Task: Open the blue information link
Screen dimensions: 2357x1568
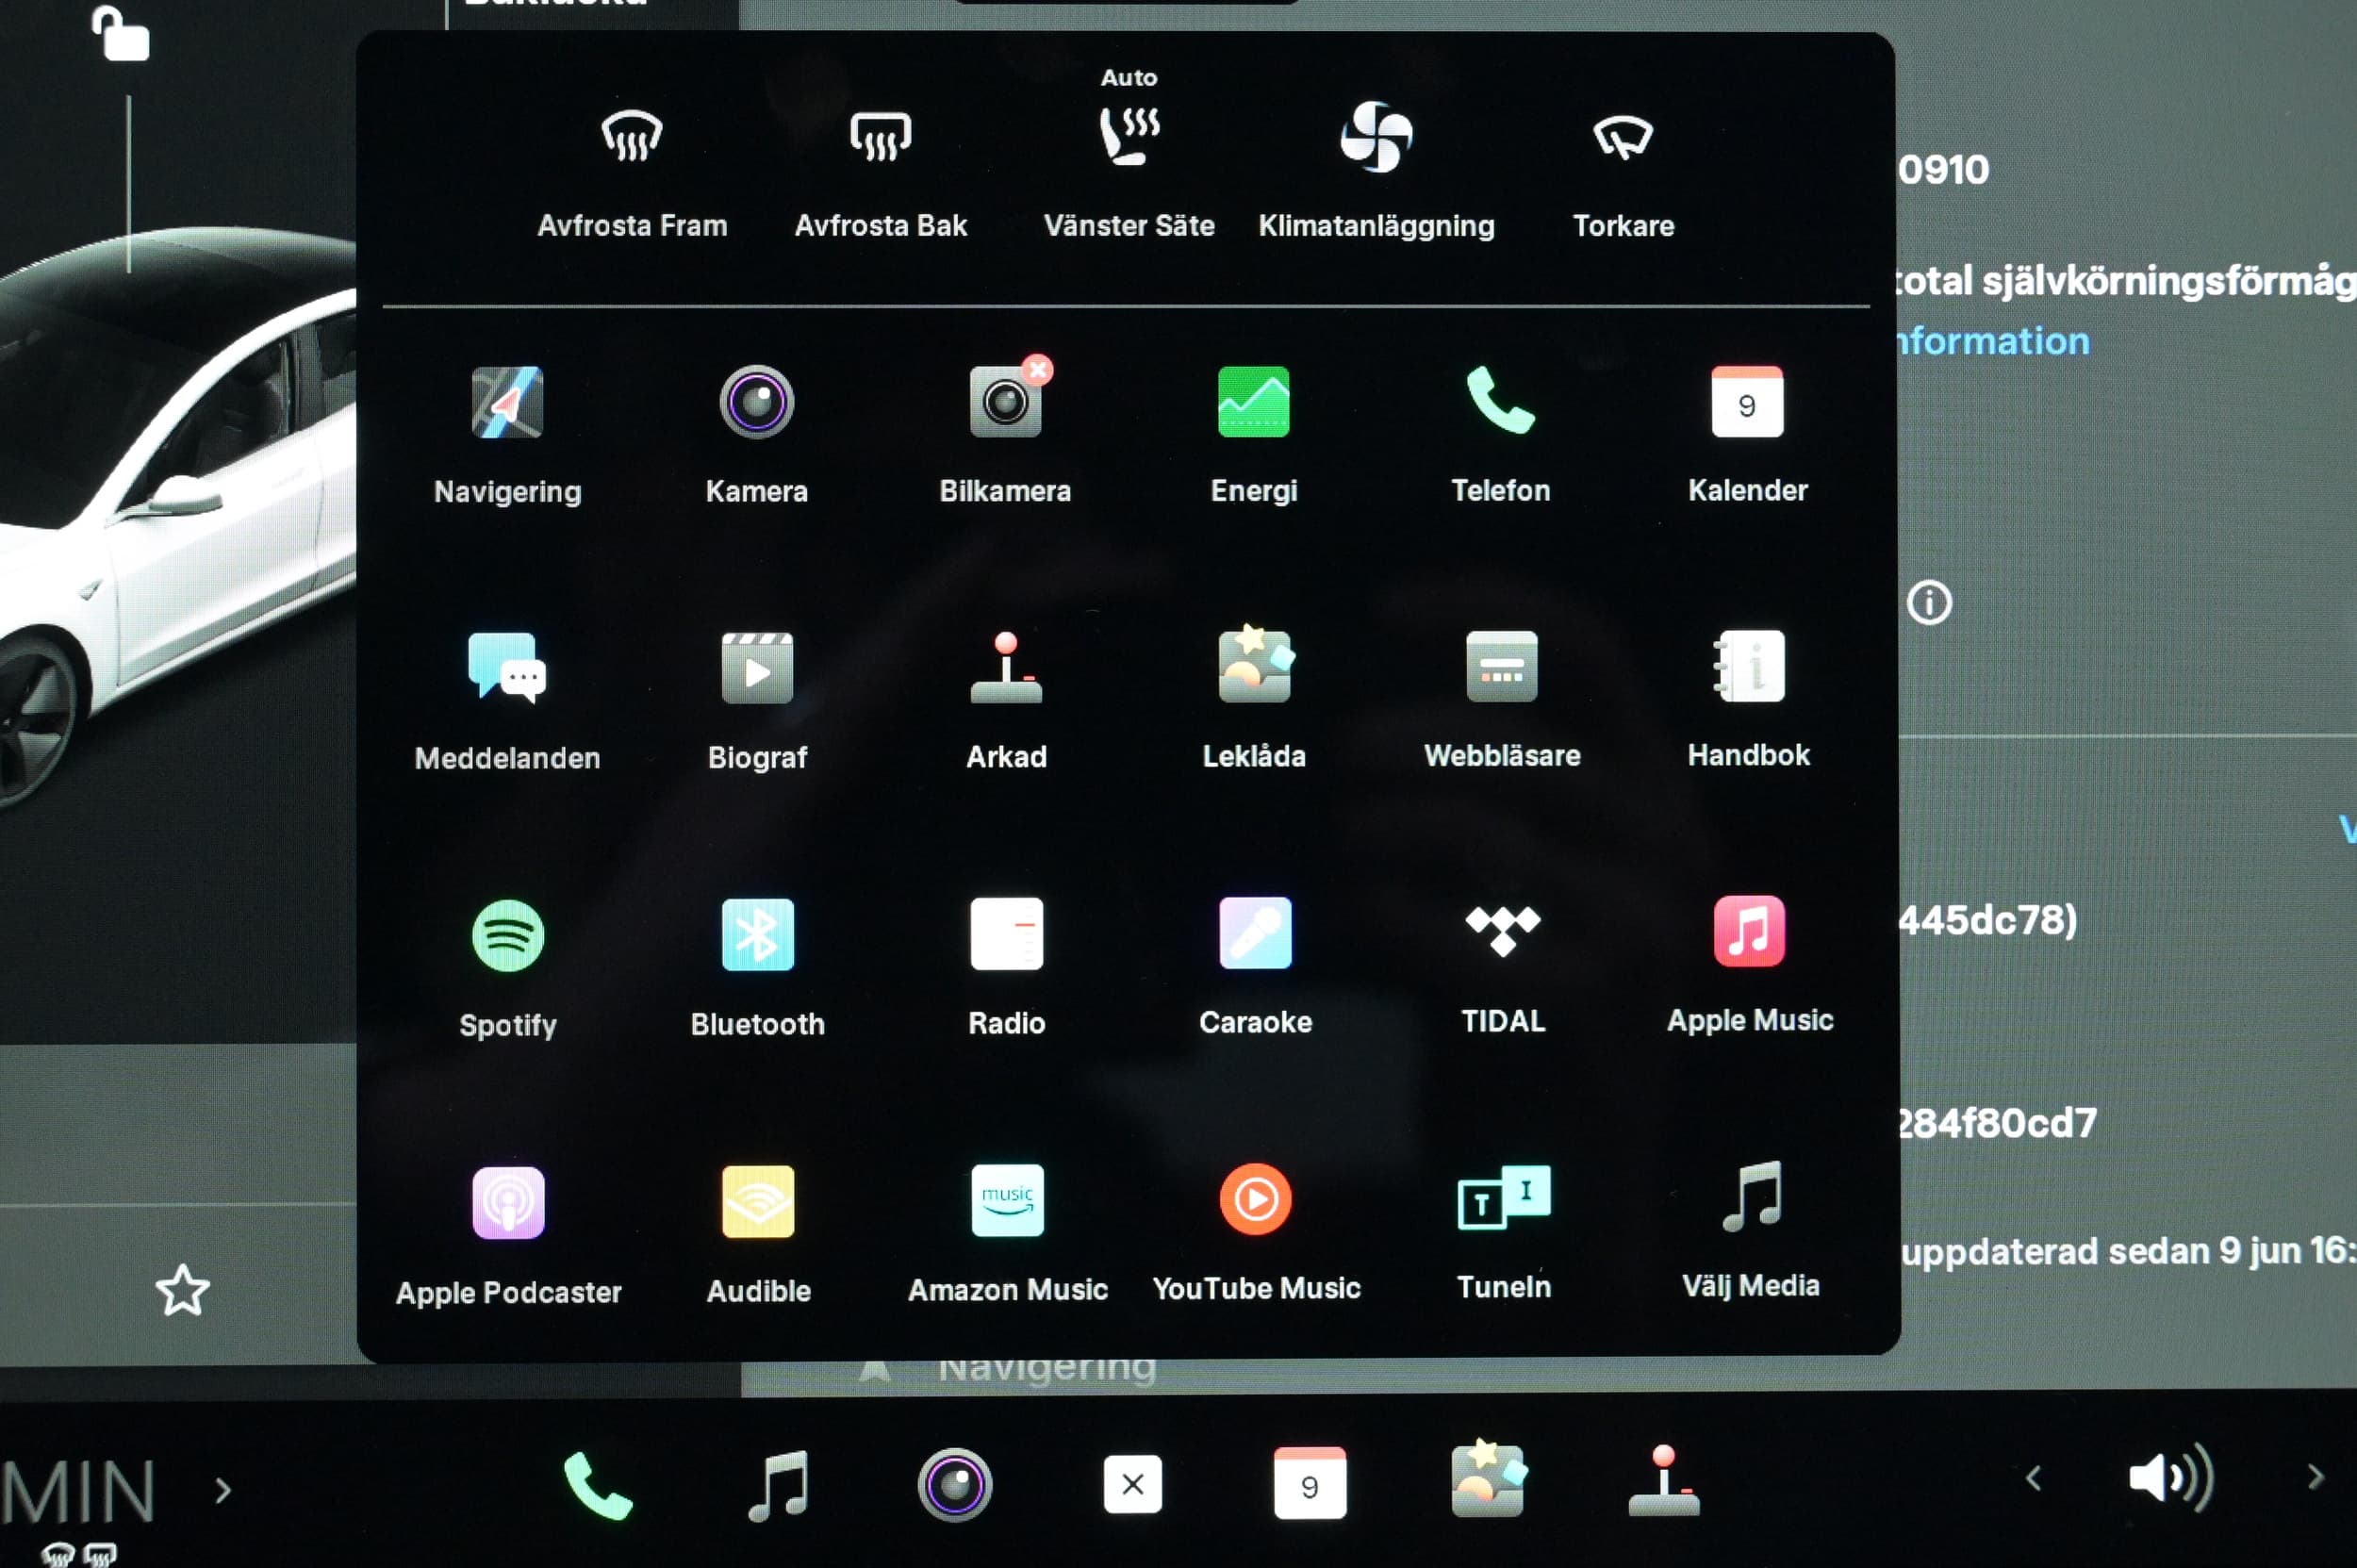Action: (1993, 341)
